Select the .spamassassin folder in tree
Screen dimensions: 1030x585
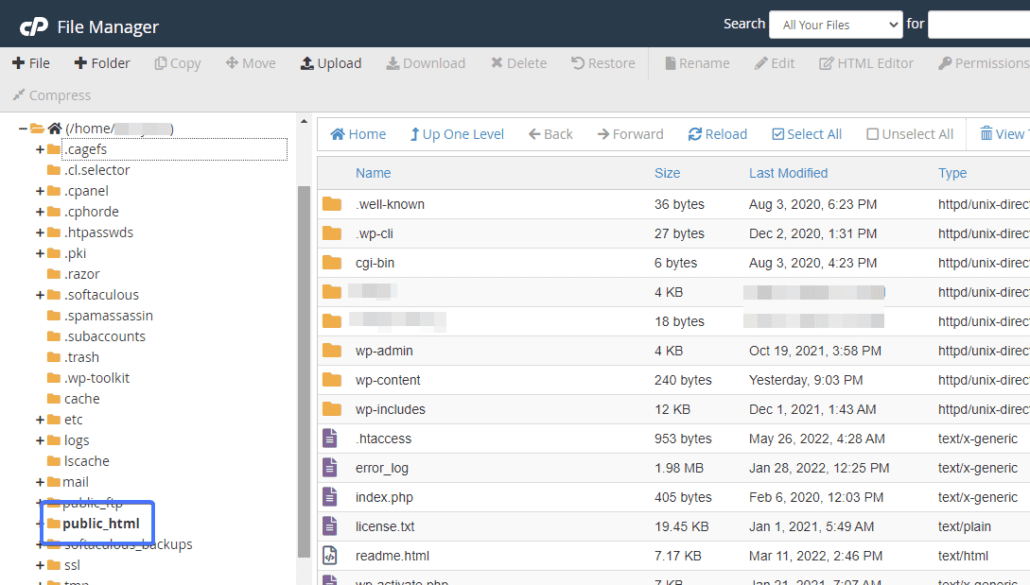tap(108, 316)
